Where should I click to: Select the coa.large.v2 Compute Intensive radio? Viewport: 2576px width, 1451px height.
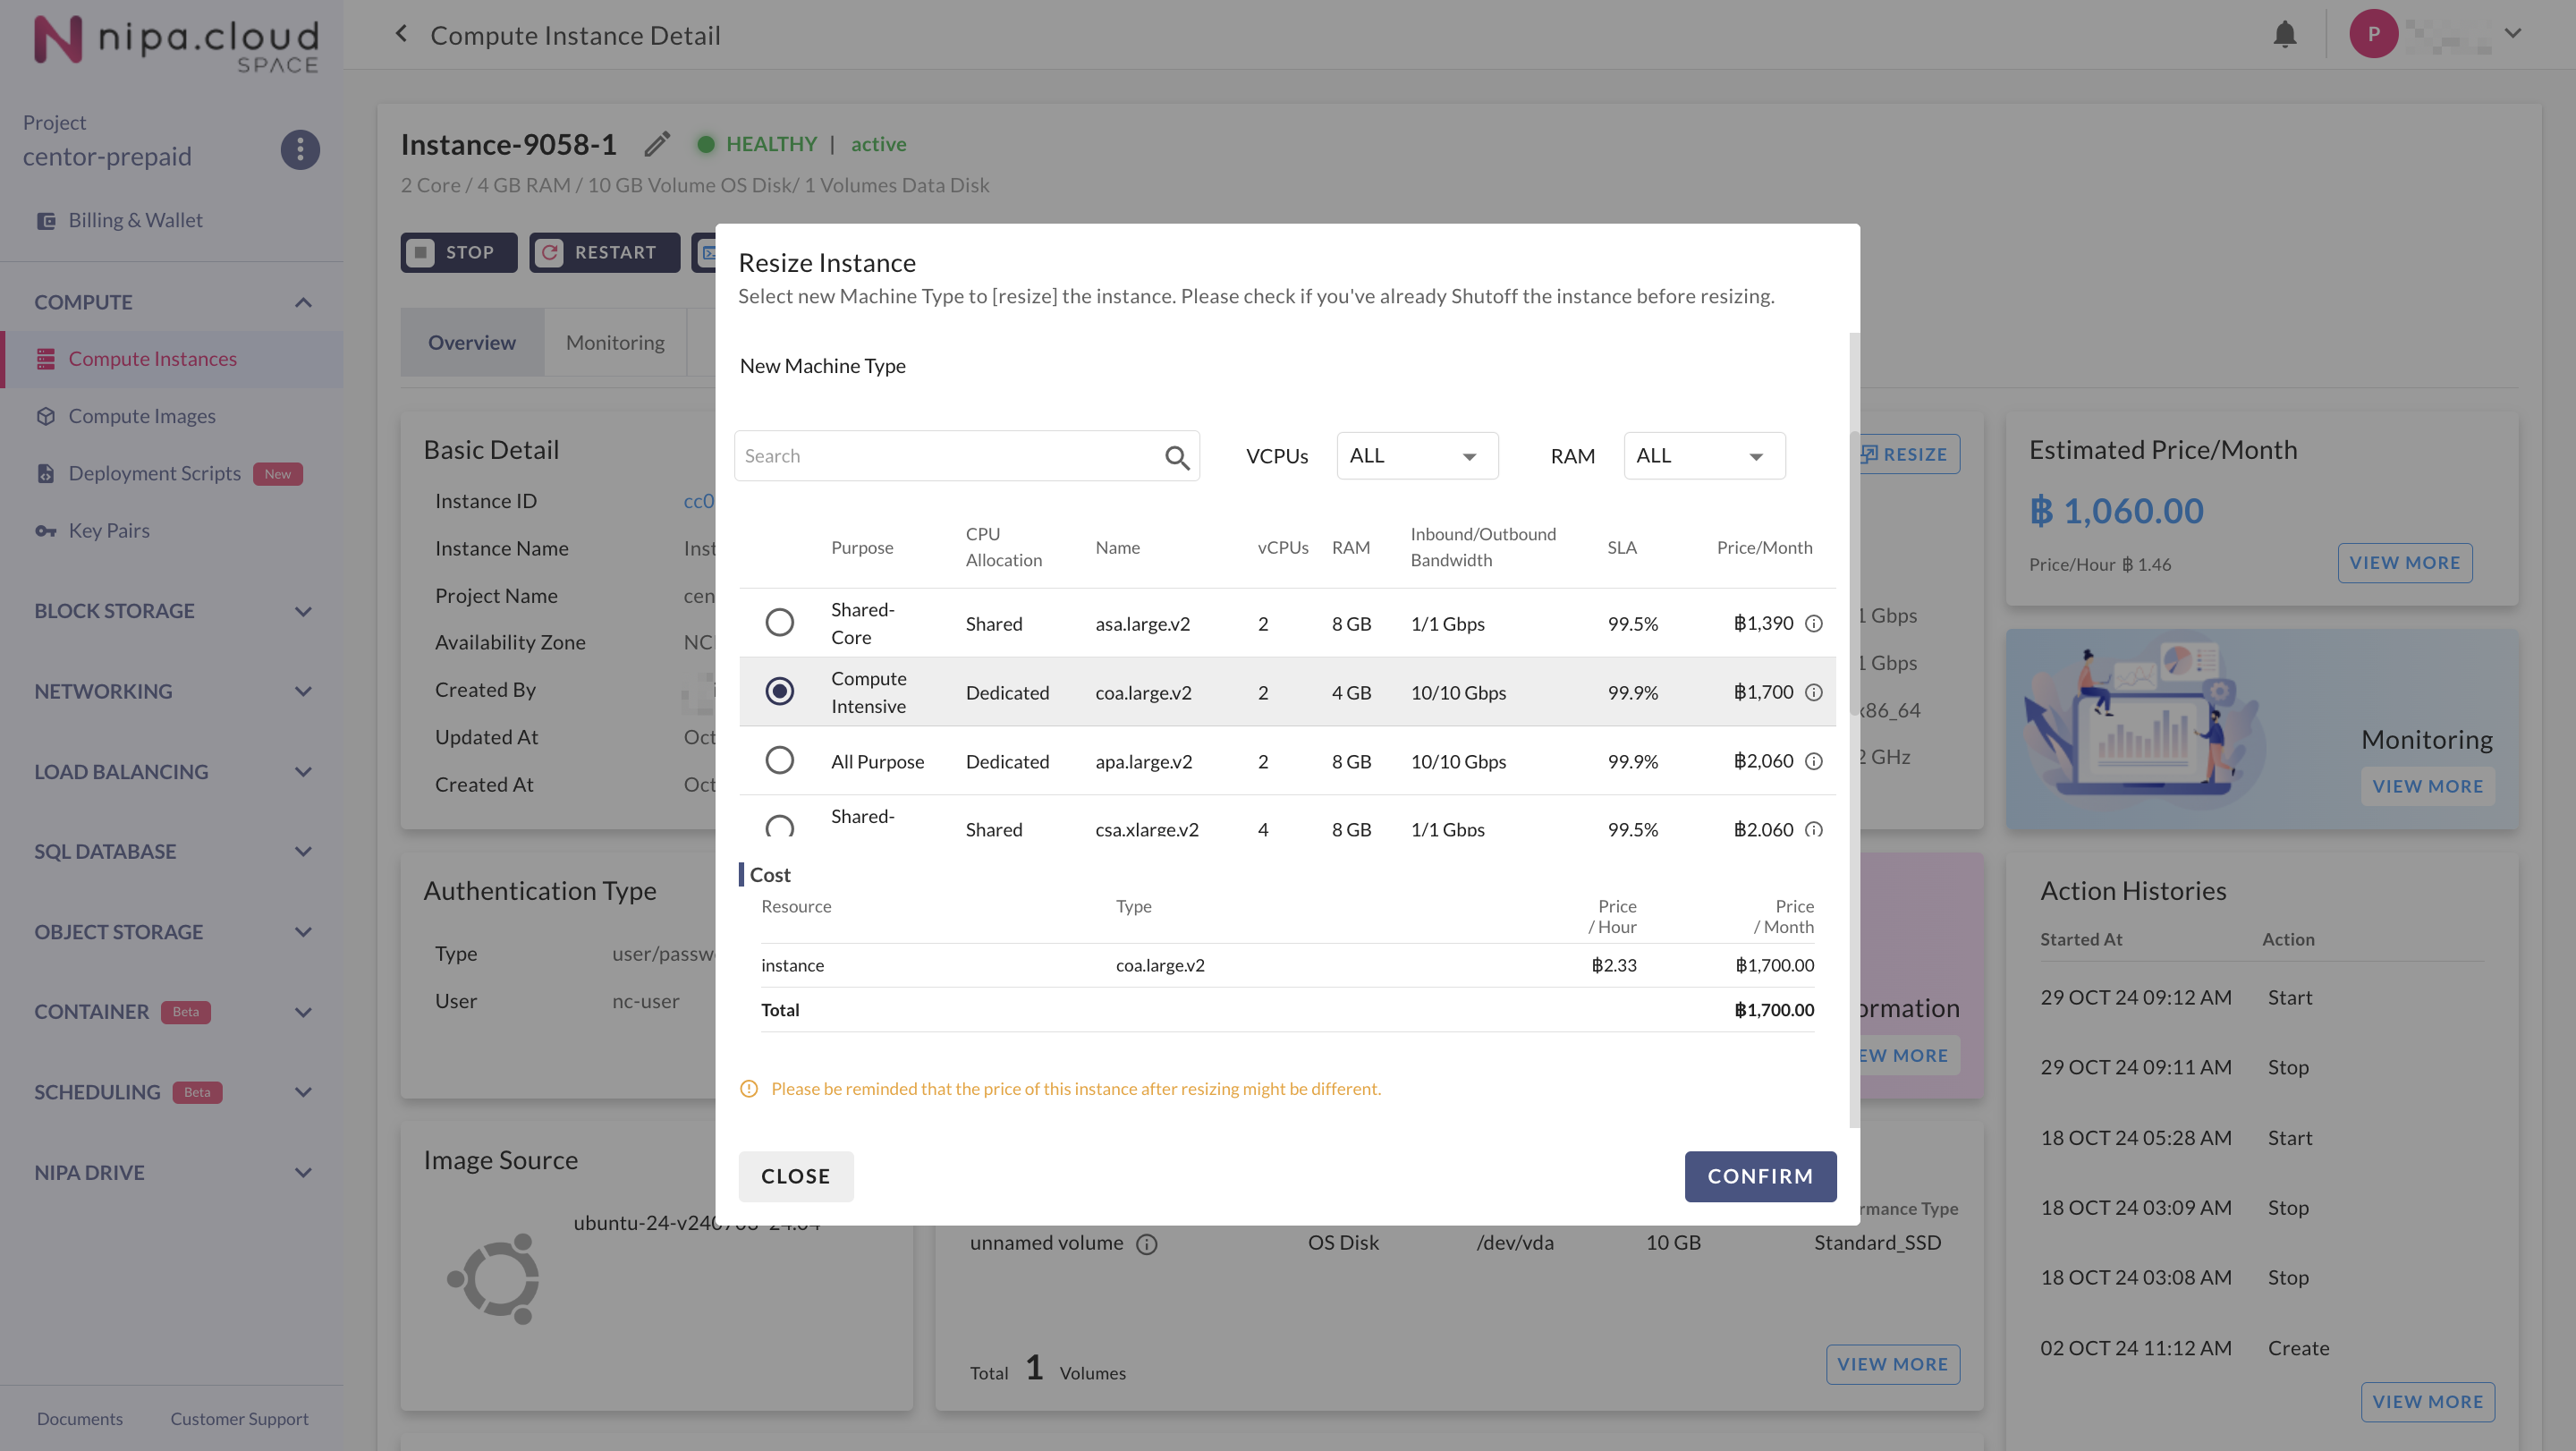click(779, 691)
